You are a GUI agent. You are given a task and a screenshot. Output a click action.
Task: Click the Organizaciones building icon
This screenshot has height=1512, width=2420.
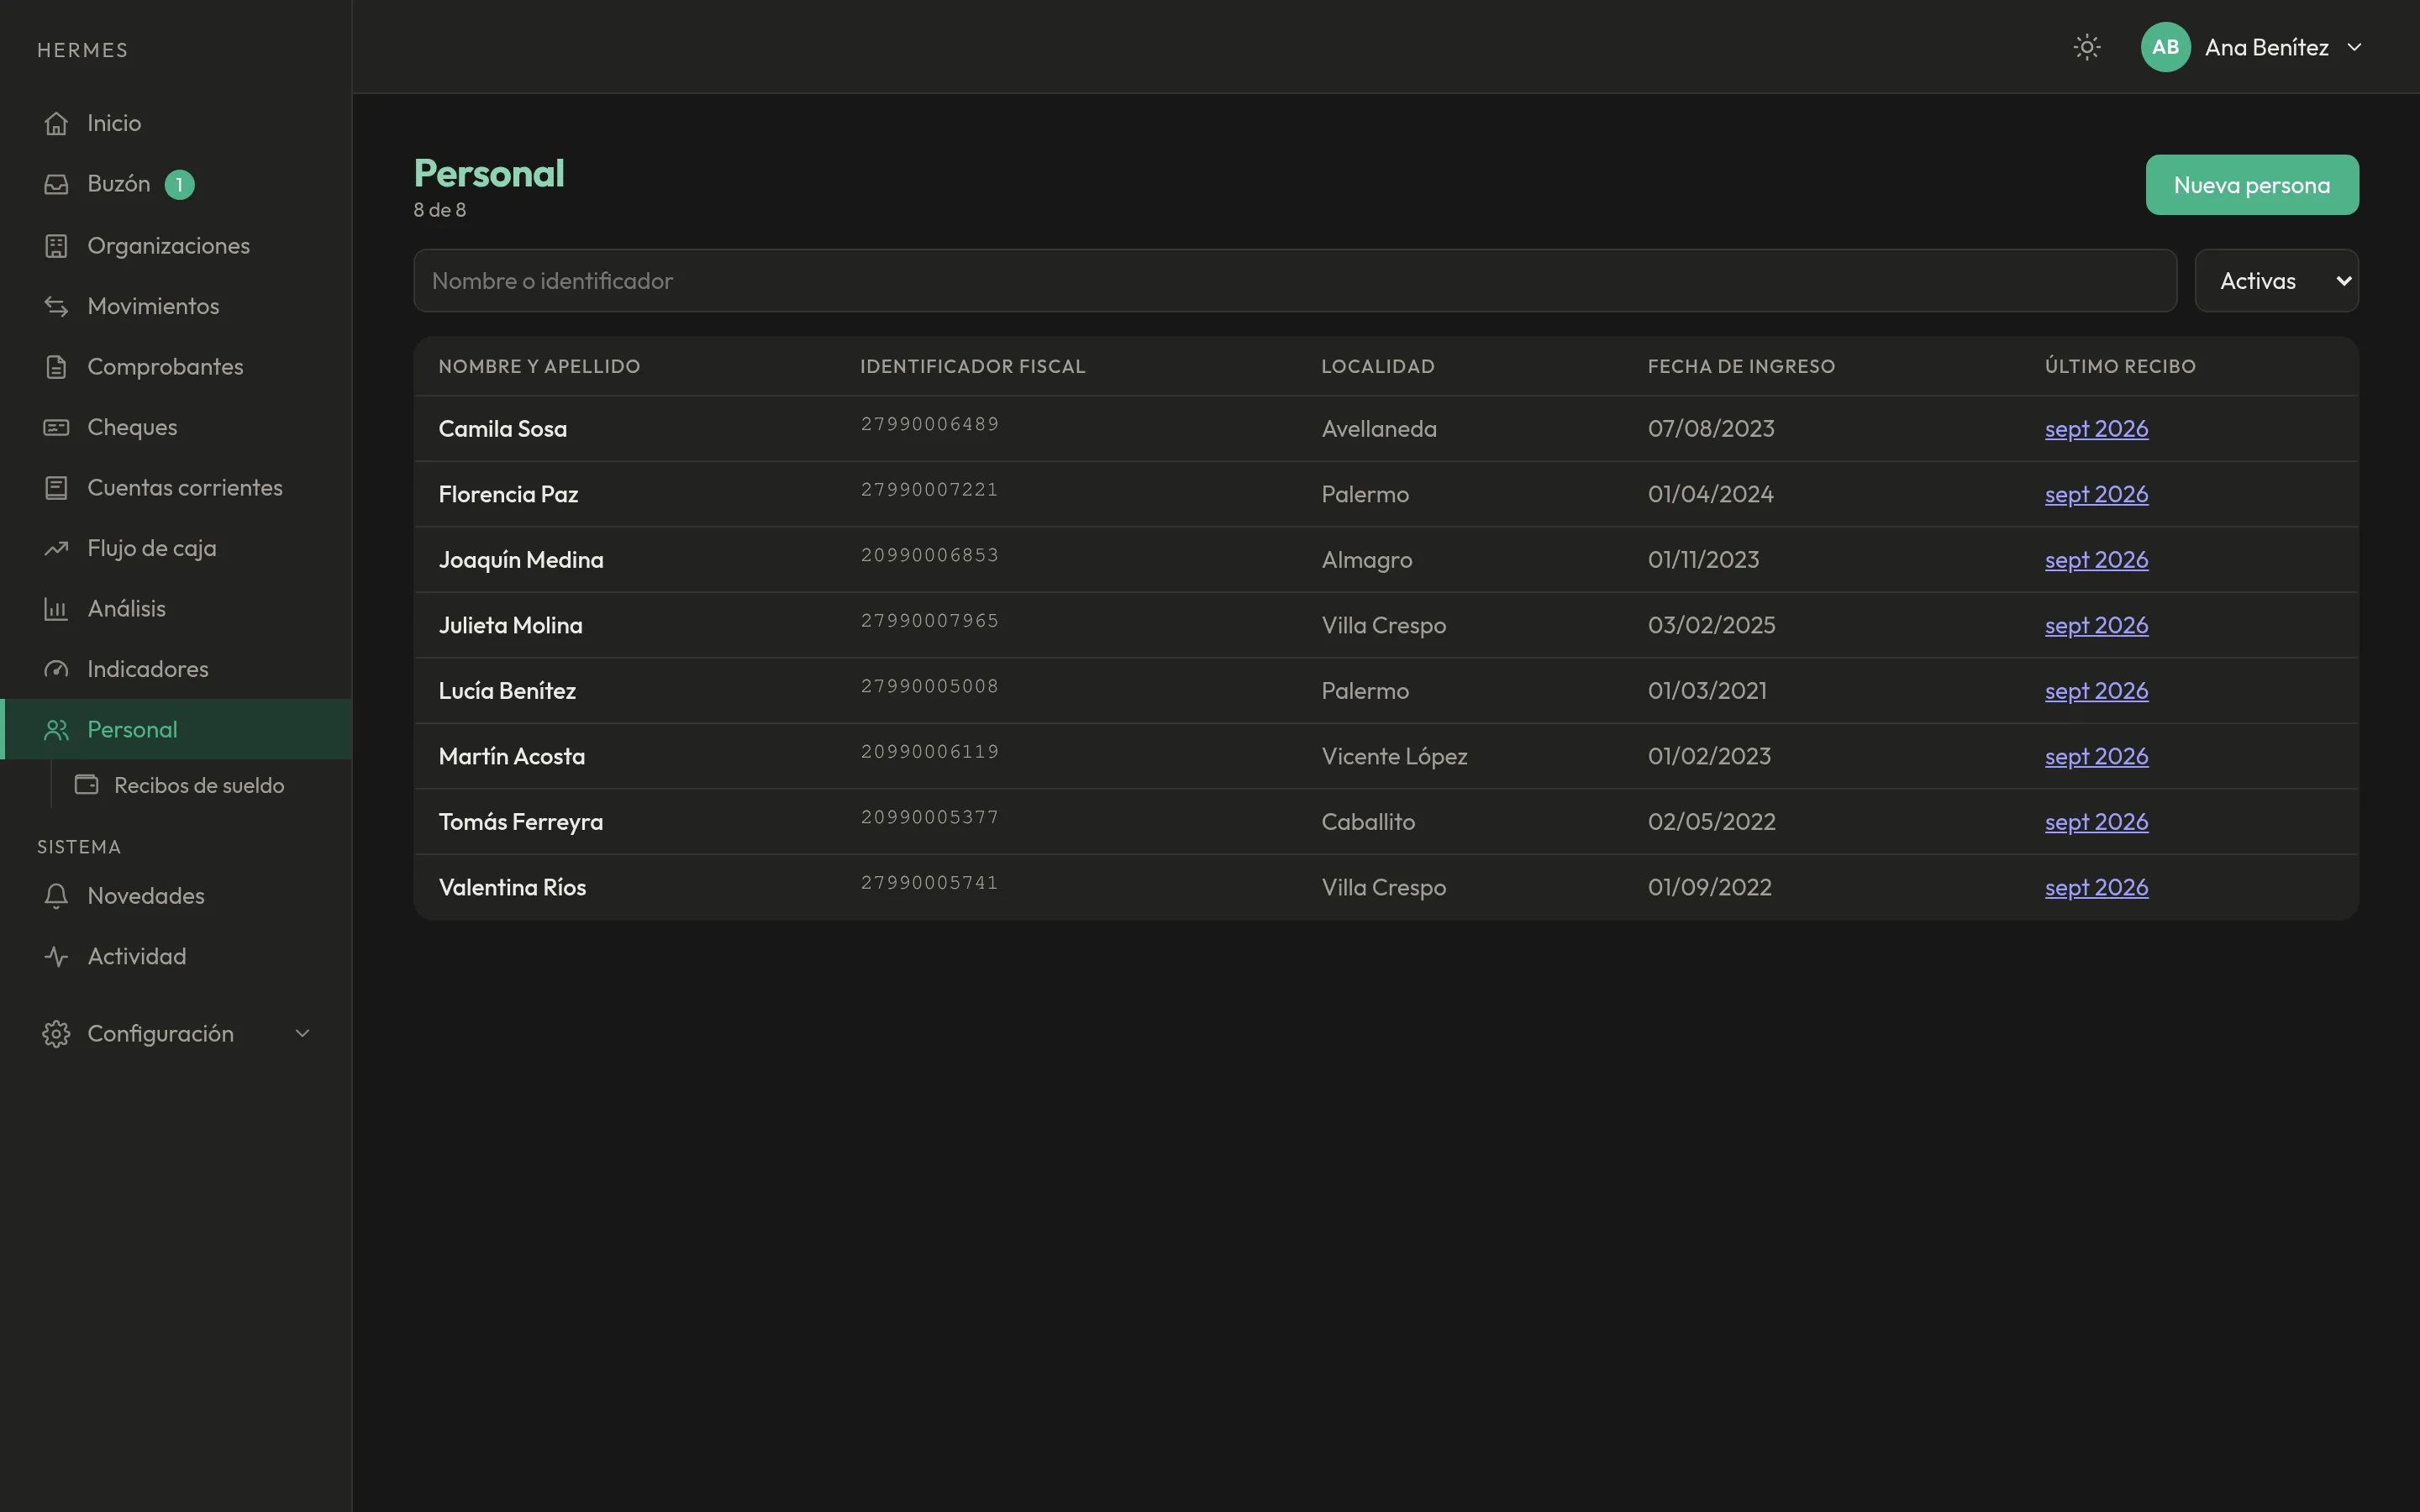(56, 246)
